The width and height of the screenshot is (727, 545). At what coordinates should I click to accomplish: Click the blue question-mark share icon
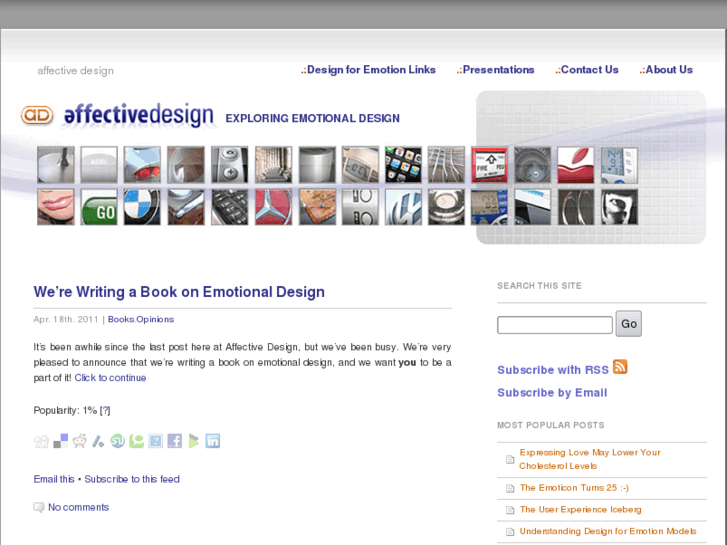(155, 441)
